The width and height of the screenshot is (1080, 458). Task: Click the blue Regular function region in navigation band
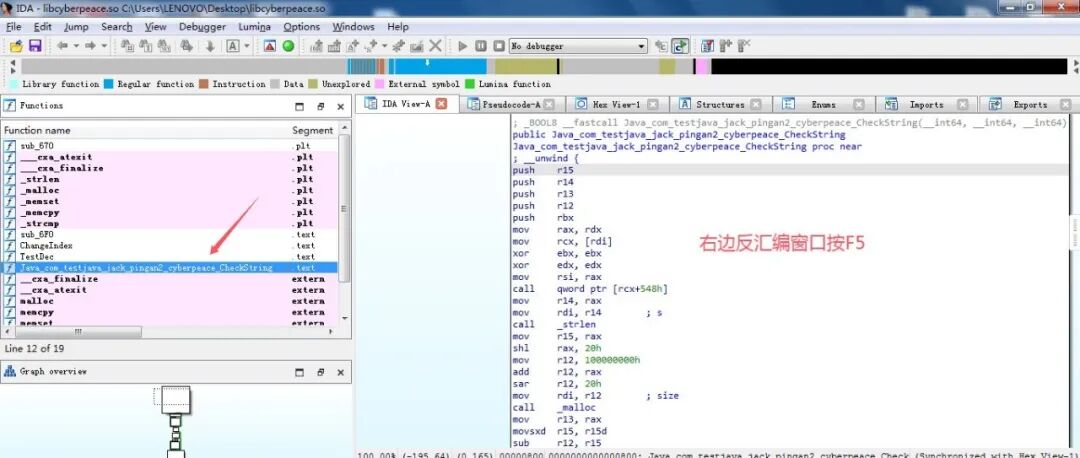pos(441,67)
